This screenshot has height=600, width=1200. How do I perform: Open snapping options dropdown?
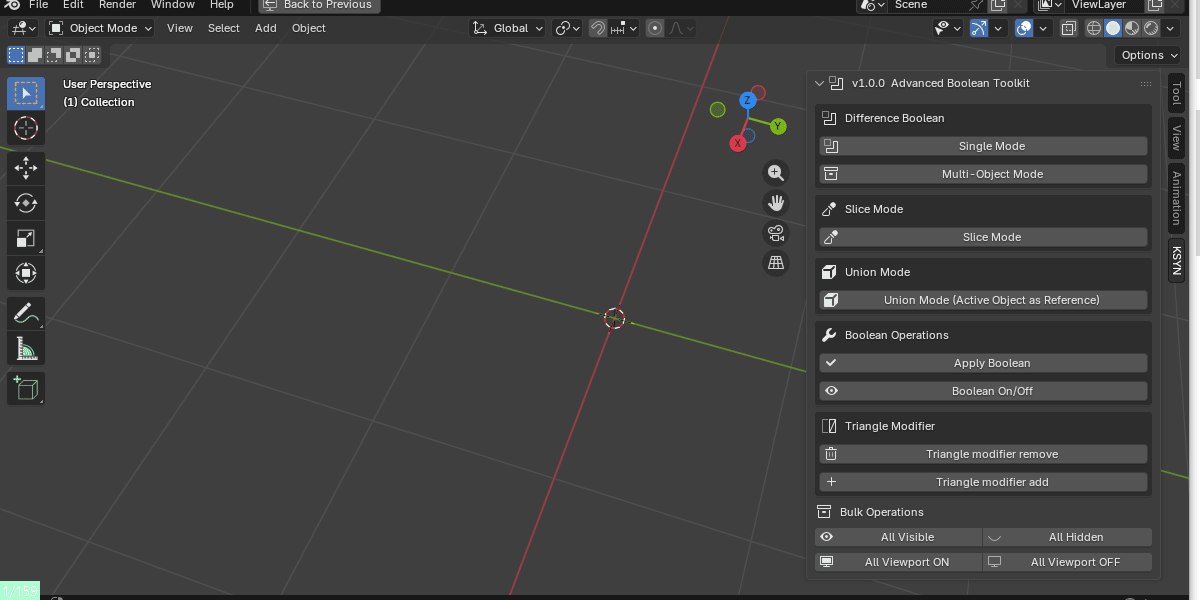(x=623, y=28)
